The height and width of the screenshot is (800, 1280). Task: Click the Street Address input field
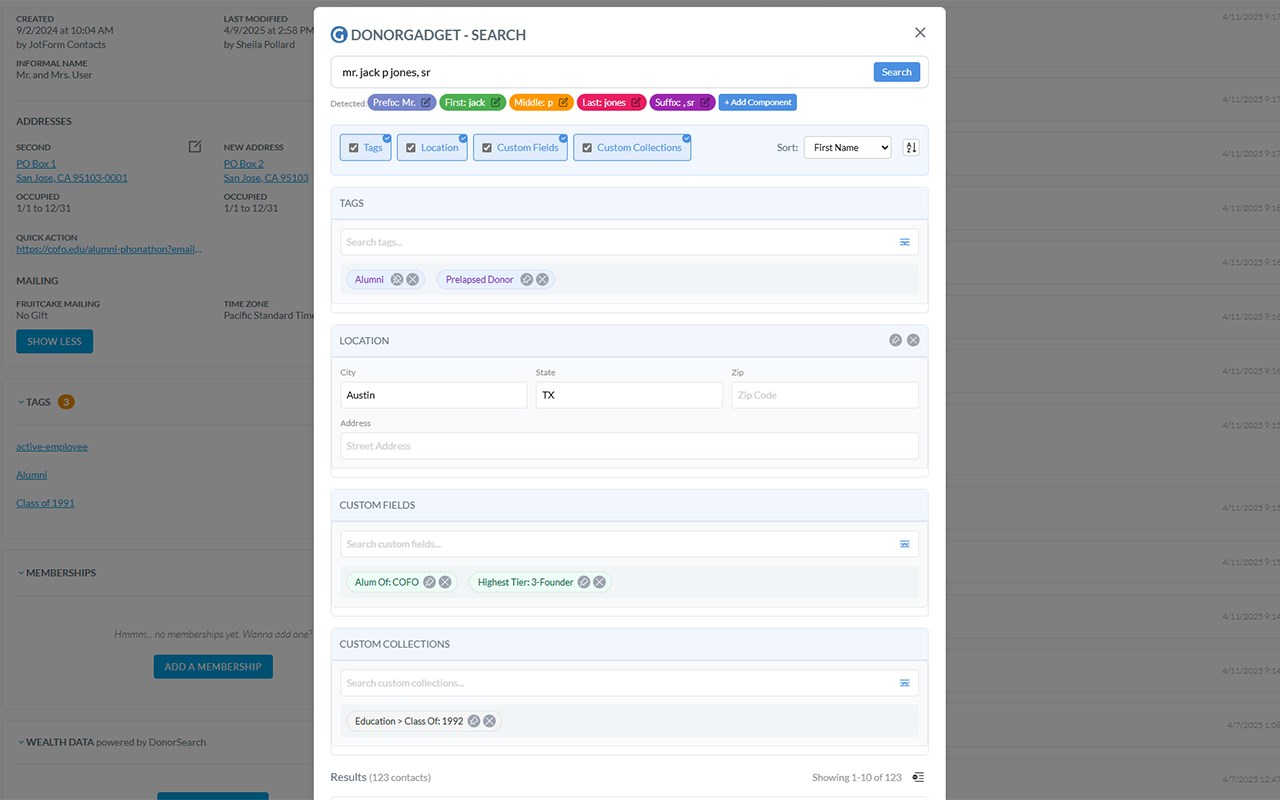(x=629, y=446)
